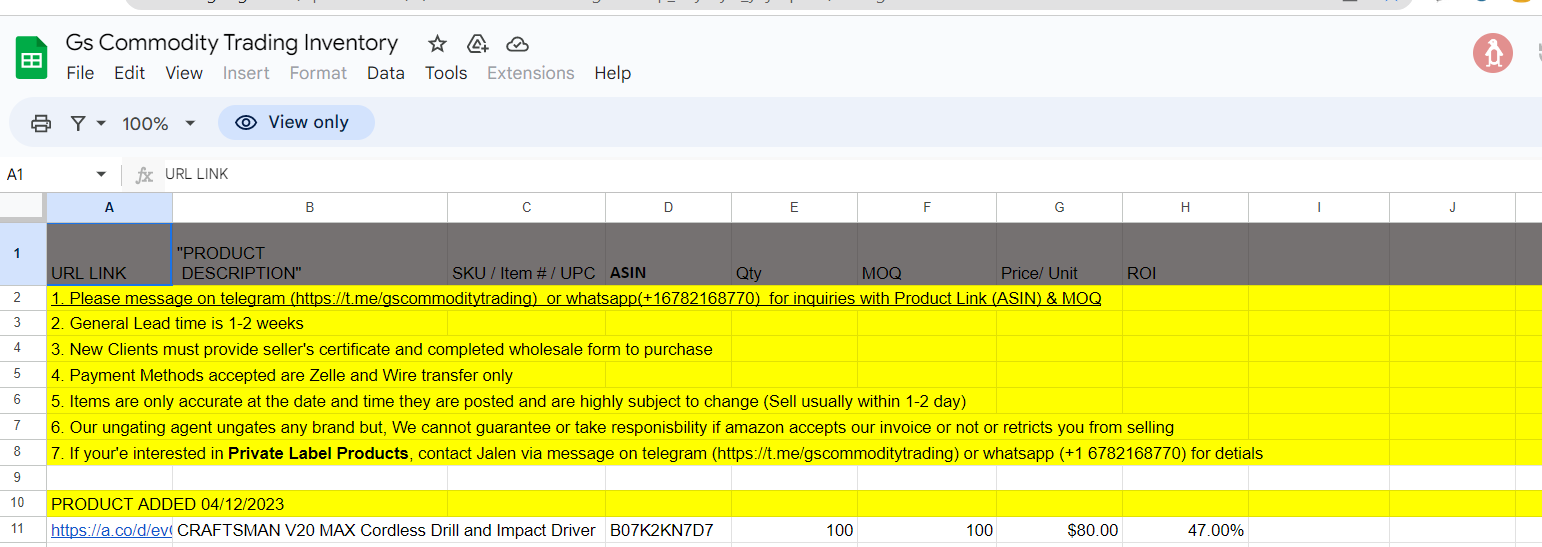Image resolution: width=1542 pixels, height=547 pixels.
Task: Select column C header
Action: 527,207
